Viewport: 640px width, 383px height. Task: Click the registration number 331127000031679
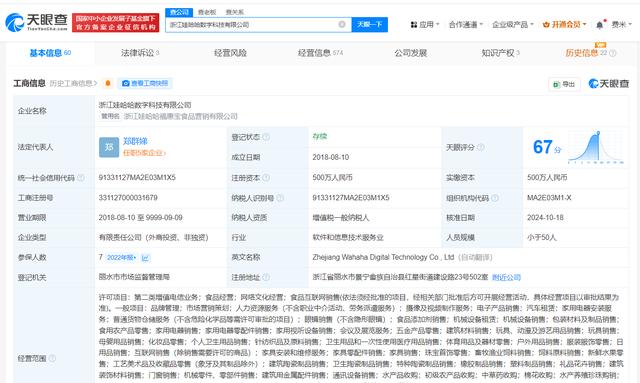(x=128, y=198)
